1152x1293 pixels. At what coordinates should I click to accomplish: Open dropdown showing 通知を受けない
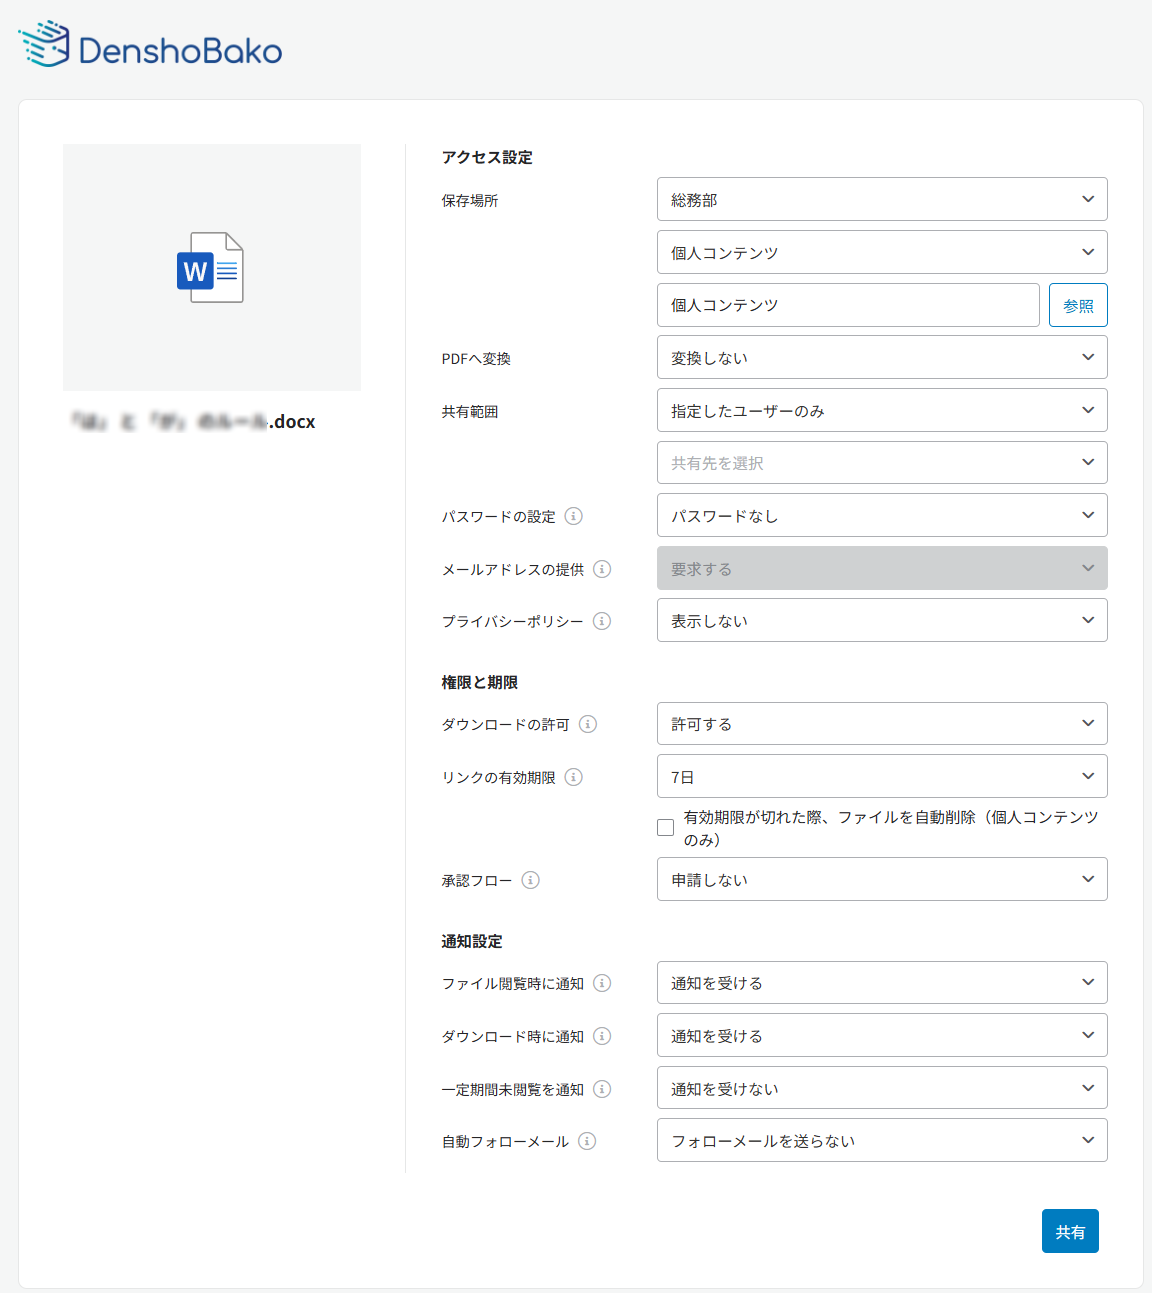pyautogui.click(x=882, y=1088)
